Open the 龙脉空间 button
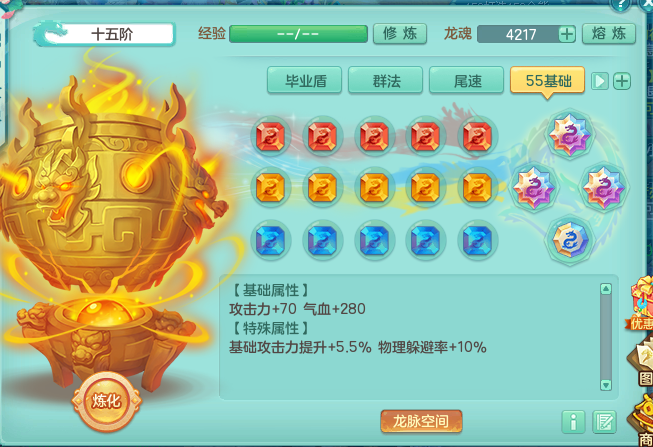This screenshot has height=447, width=653. (421, 422)
